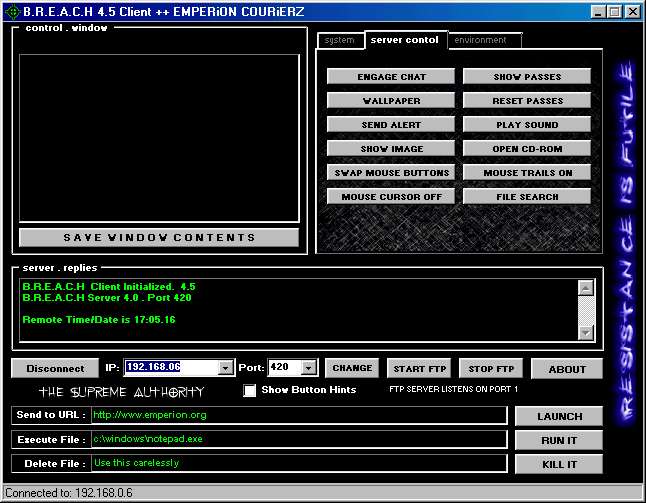This screenshot has width=646, height=503.
Task: Click the Send to URL text field
Action: pos(298,415)
